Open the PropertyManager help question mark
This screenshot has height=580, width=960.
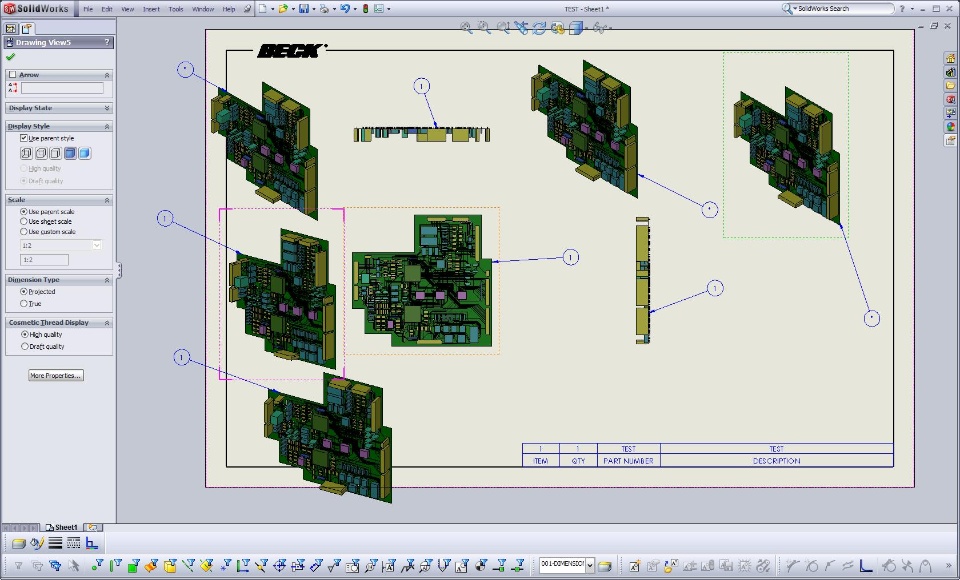click(x=107, y=42)
